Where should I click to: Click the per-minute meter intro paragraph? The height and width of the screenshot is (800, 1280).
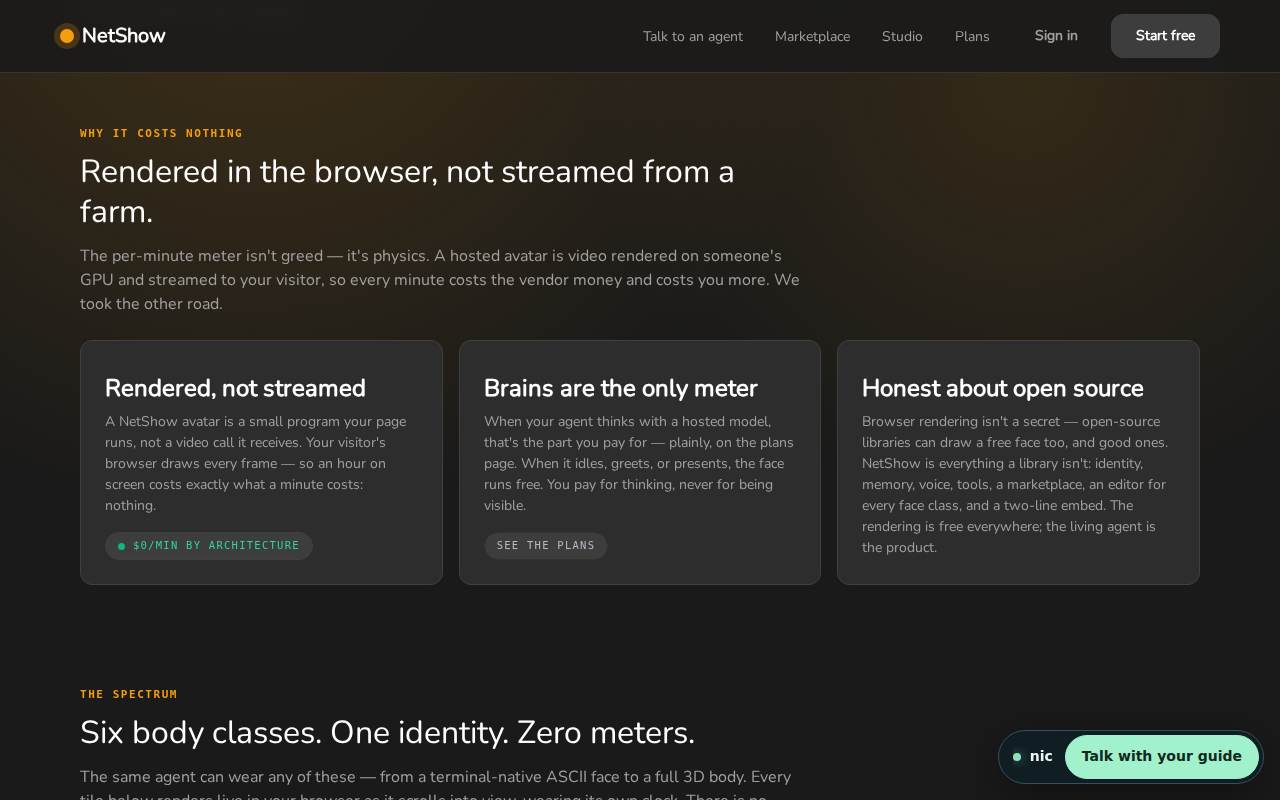[x=440, y=280]
